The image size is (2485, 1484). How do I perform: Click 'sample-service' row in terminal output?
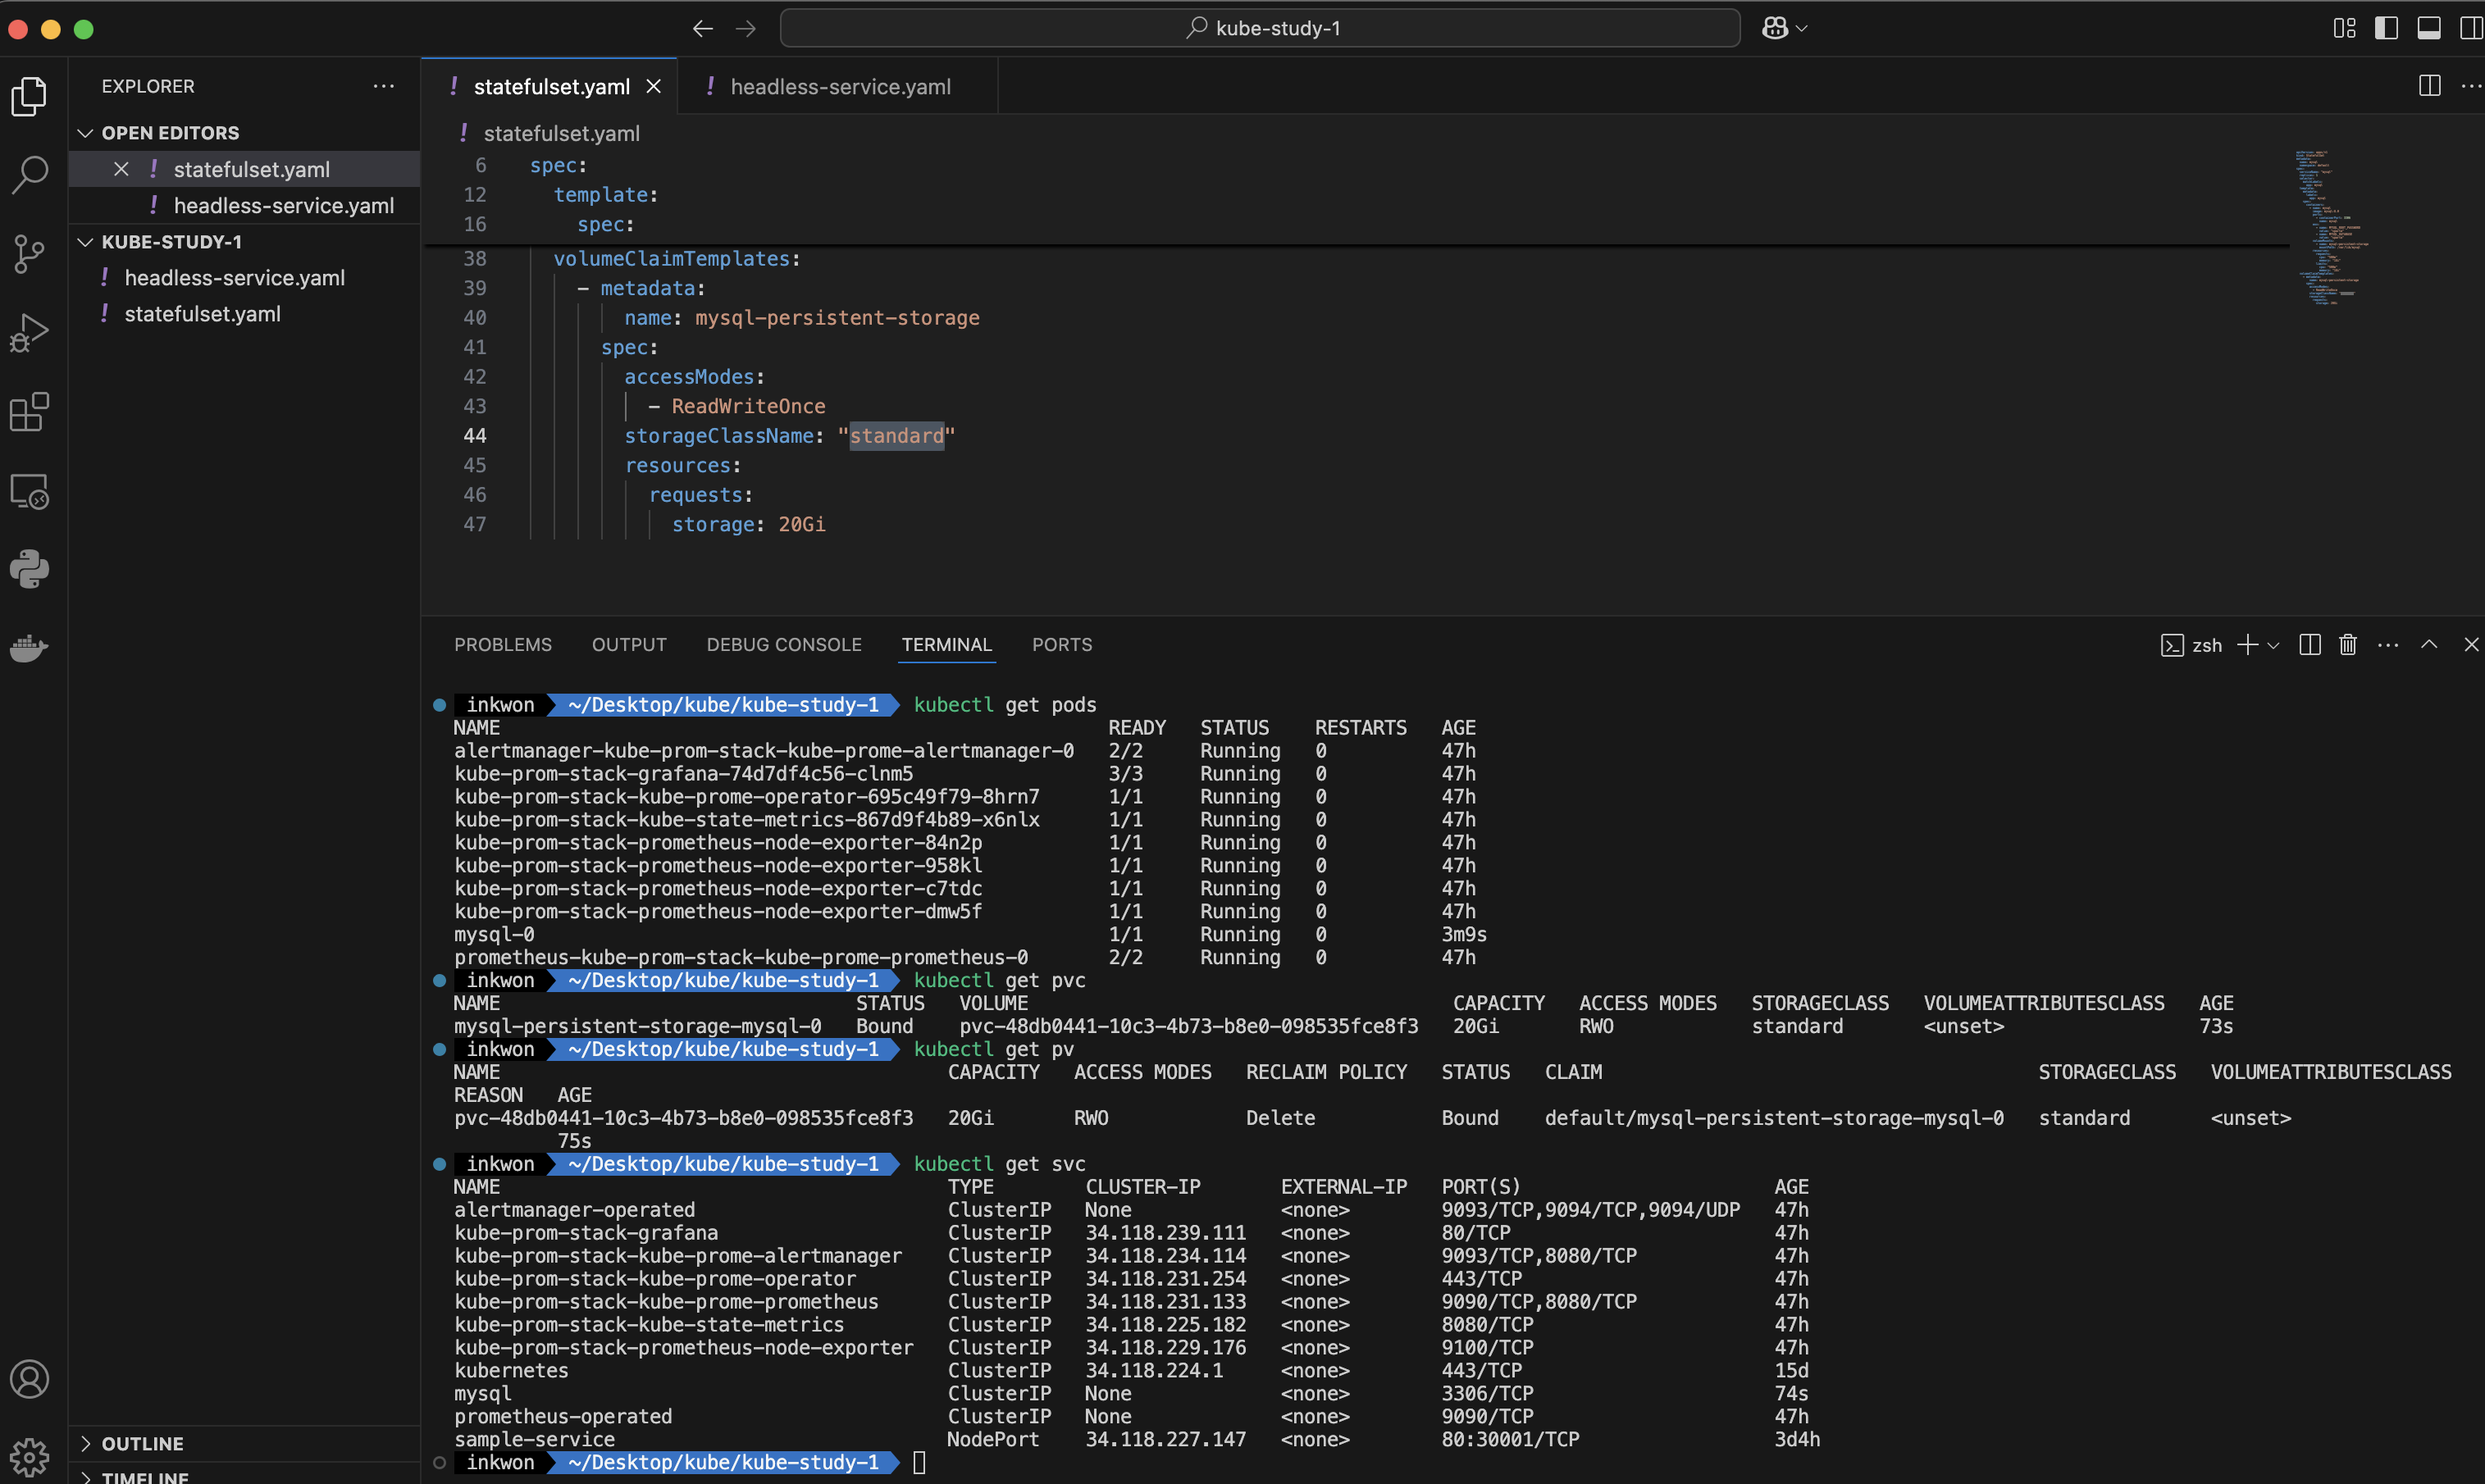pyautogui.click(x=1137, y=1440)
